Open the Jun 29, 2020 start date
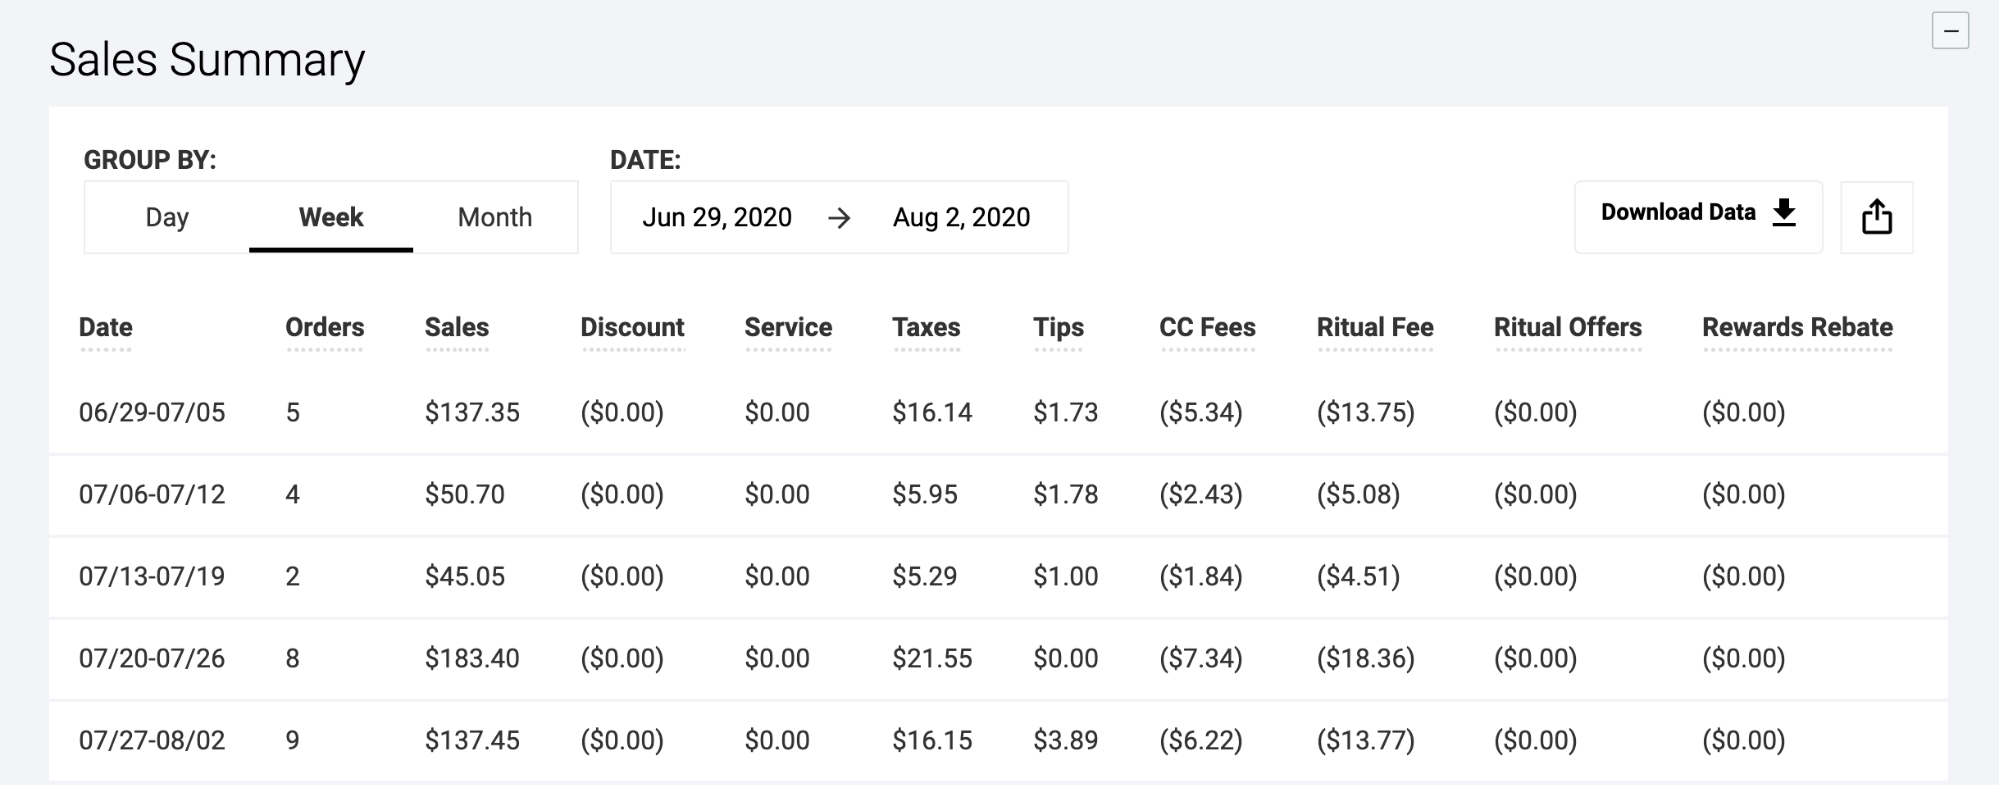Viewport: 1999px width, 786px height. pyautogui.click(x=717, y=217)
